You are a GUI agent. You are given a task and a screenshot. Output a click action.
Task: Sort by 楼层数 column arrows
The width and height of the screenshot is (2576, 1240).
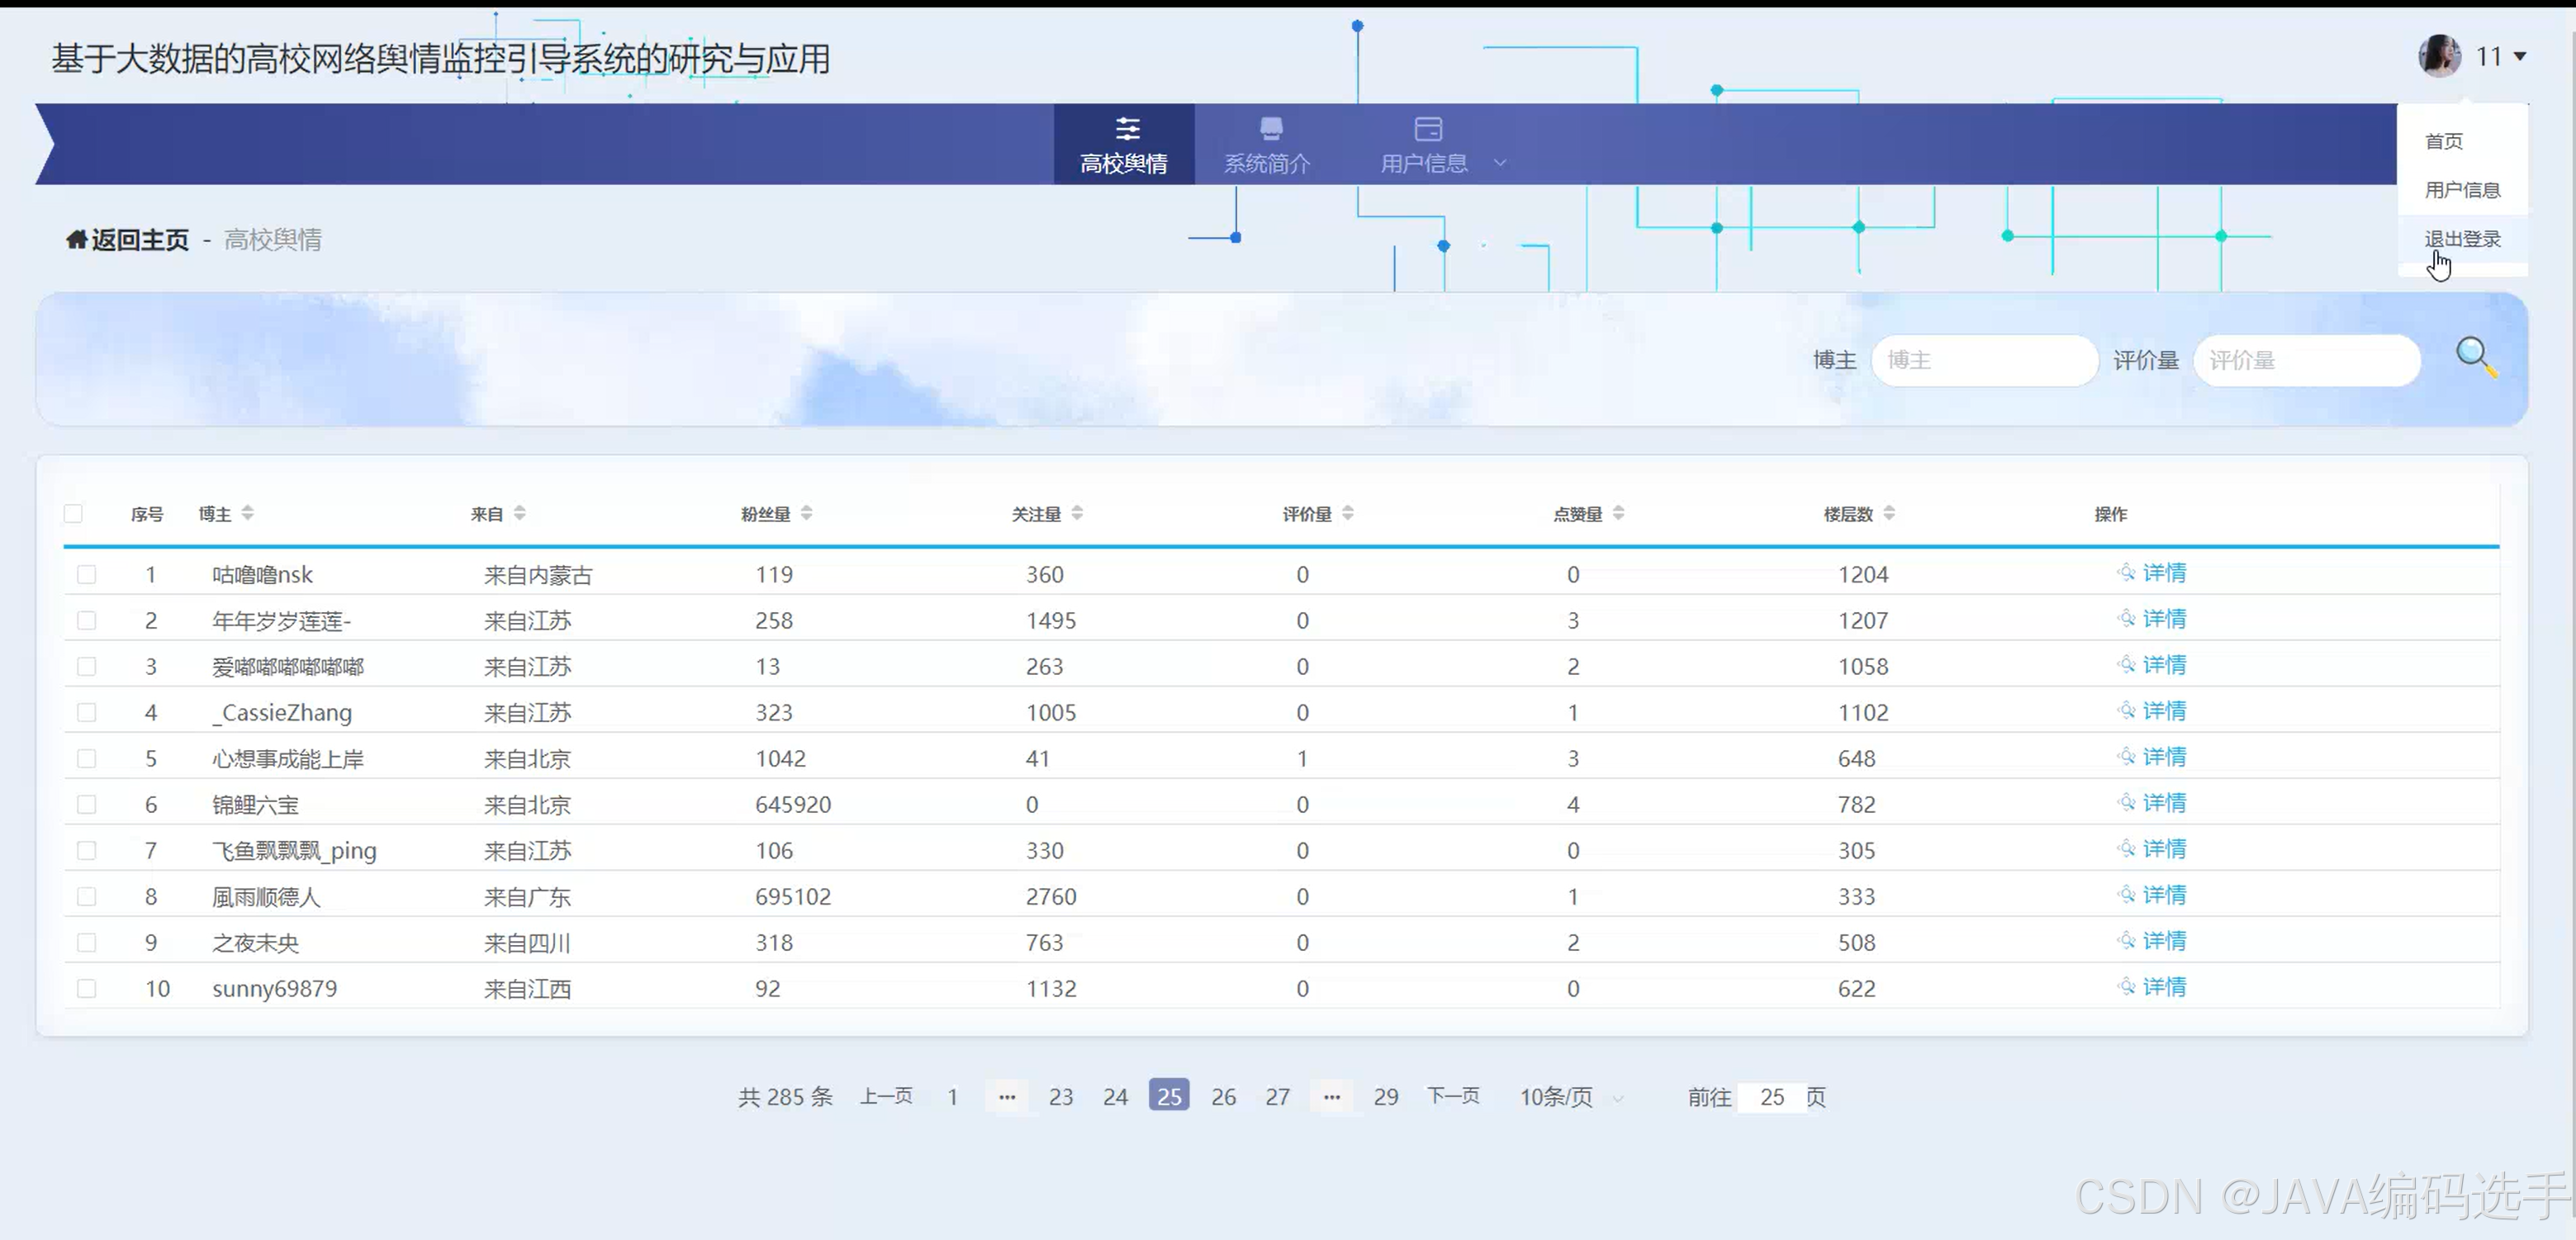tap(1889, 513)
